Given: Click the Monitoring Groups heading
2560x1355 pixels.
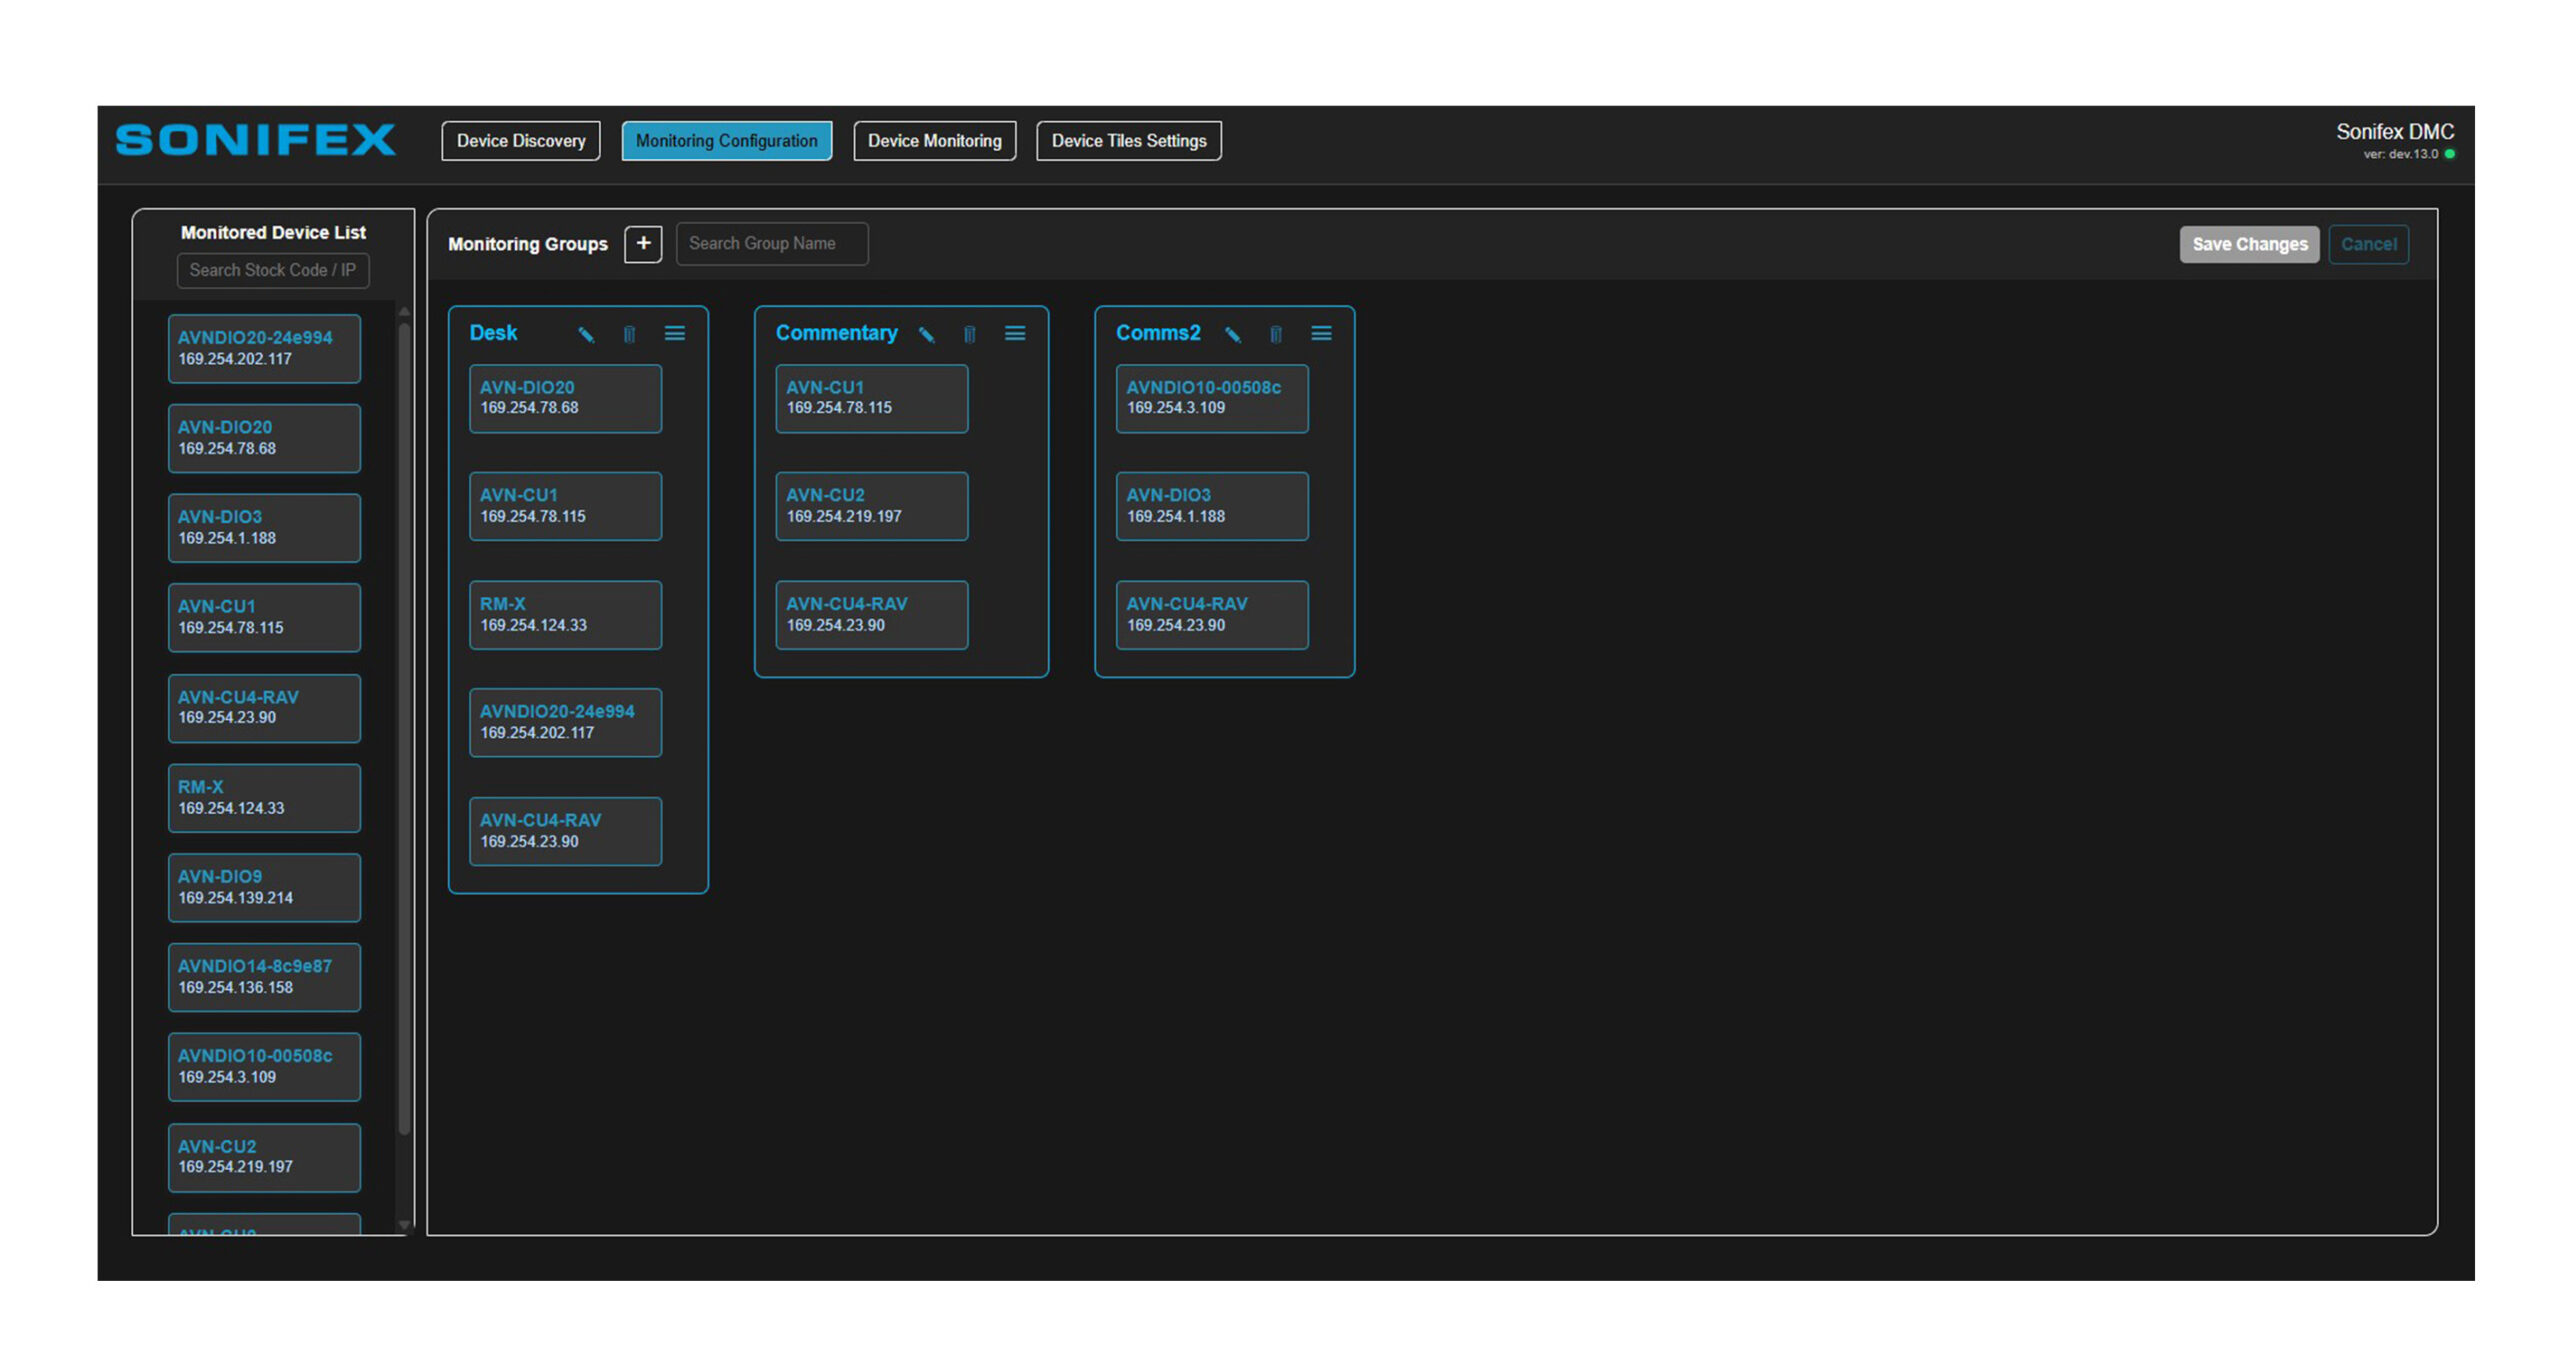Looking at the screenshot, I should pos(527,244).
